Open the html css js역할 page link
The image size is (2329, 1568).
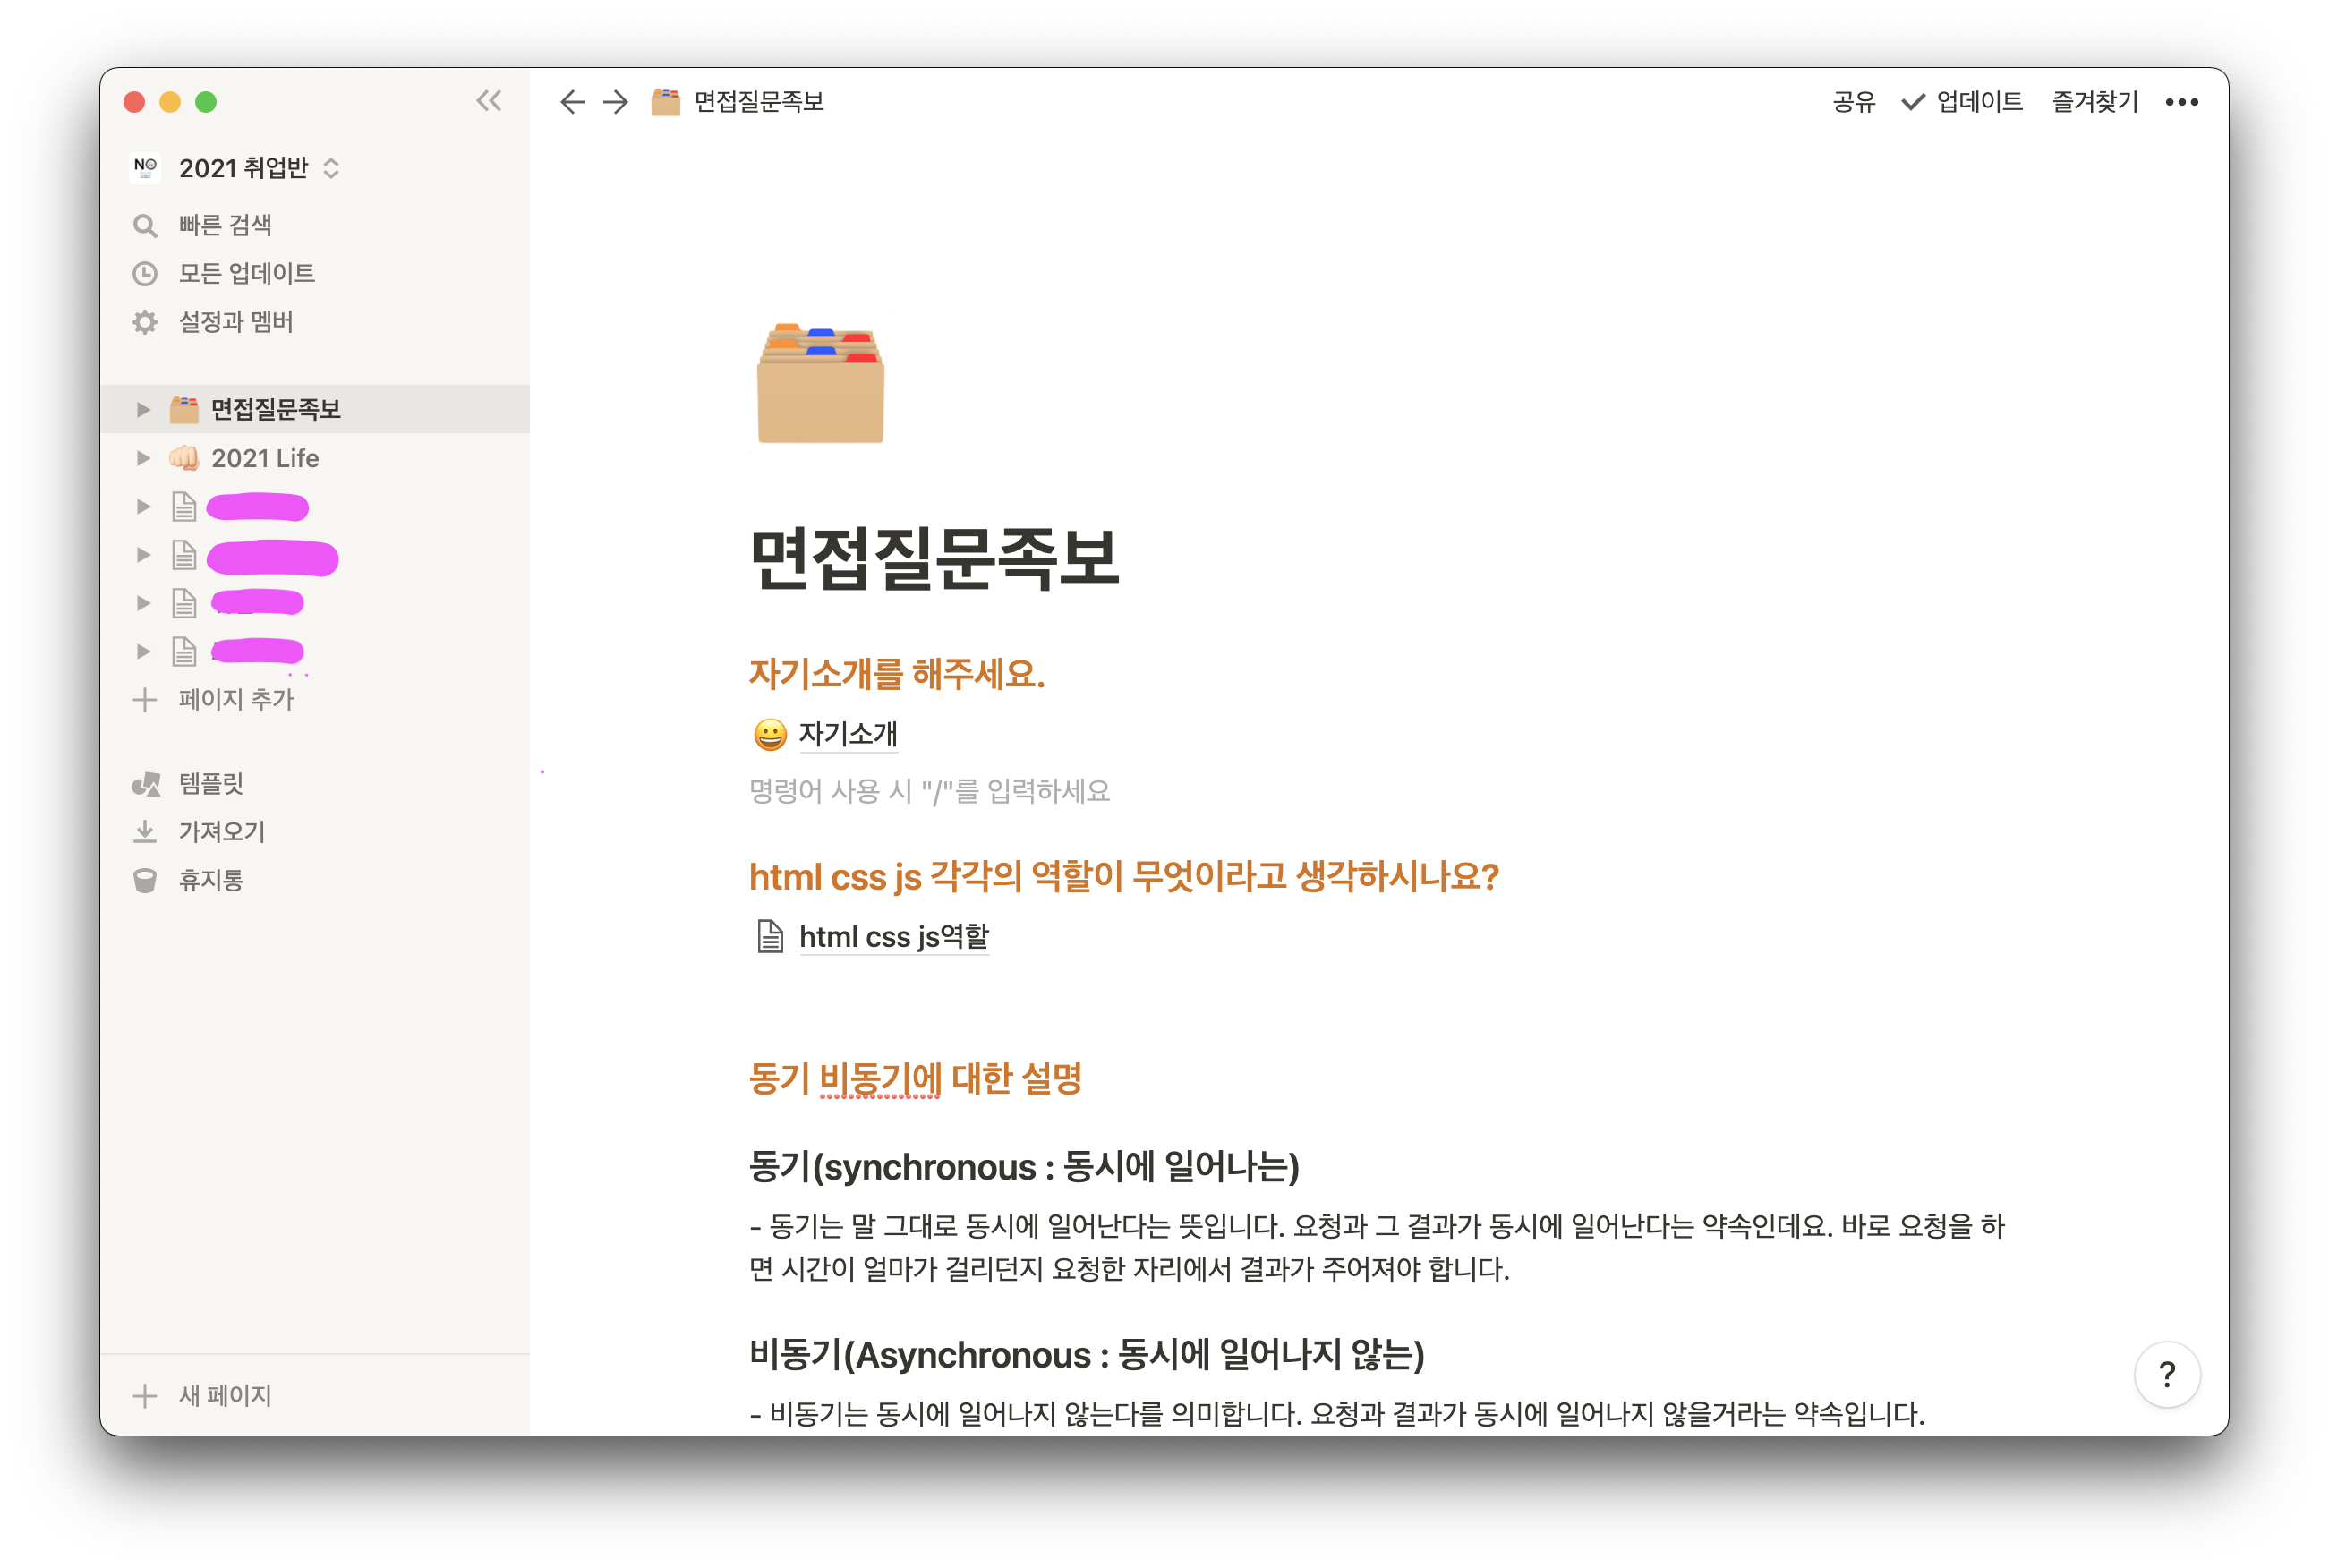(x=893, y=937)
